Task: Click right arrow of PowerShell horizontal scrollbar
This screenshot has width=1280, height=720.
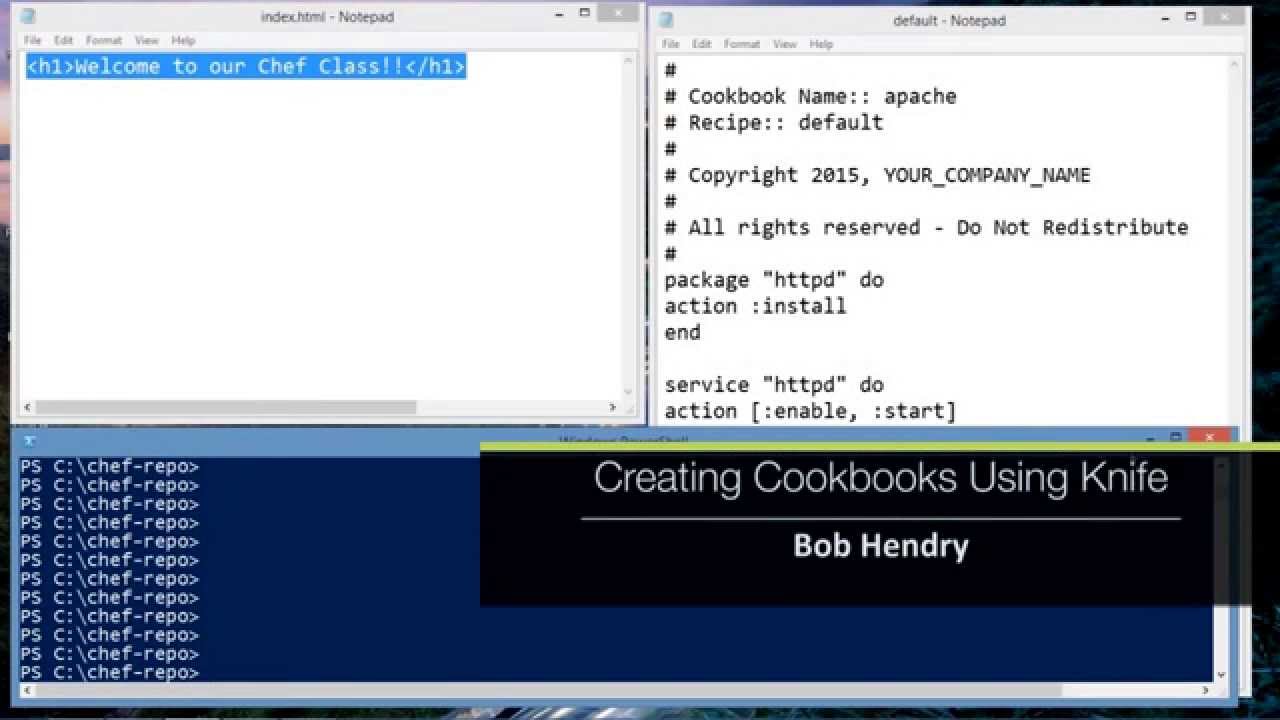Action: (x=1206, y=690)
